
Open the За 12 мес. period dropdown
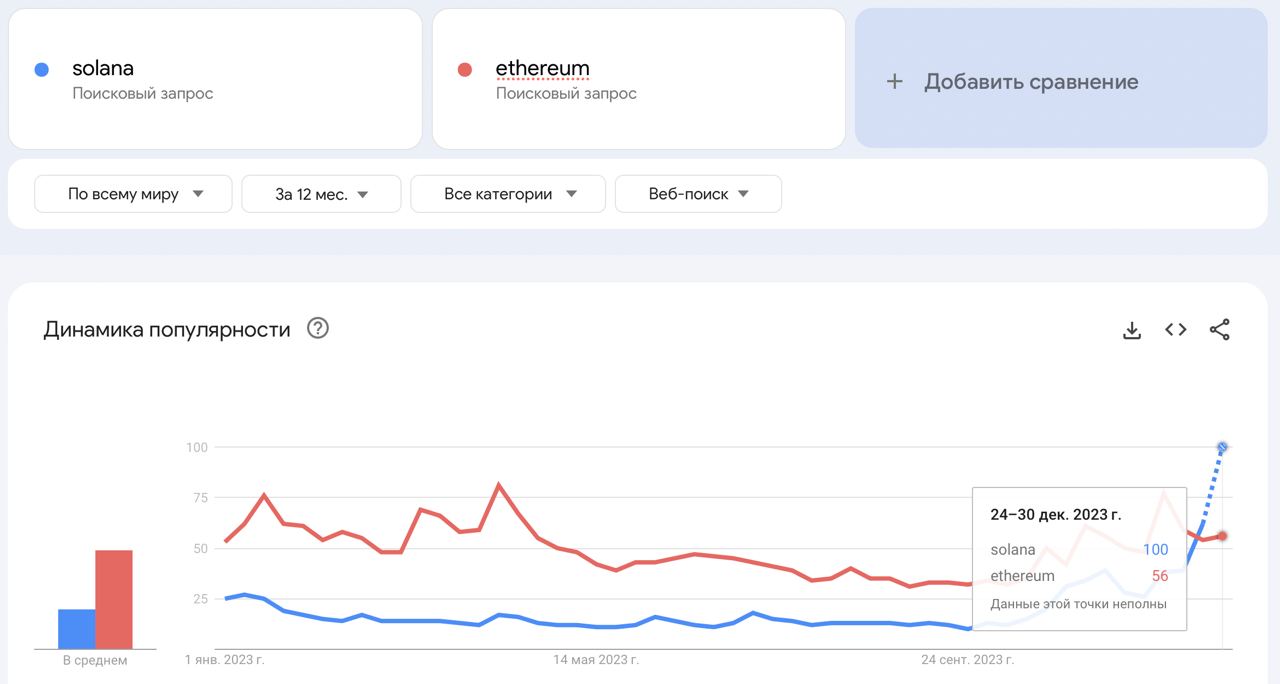321,194
